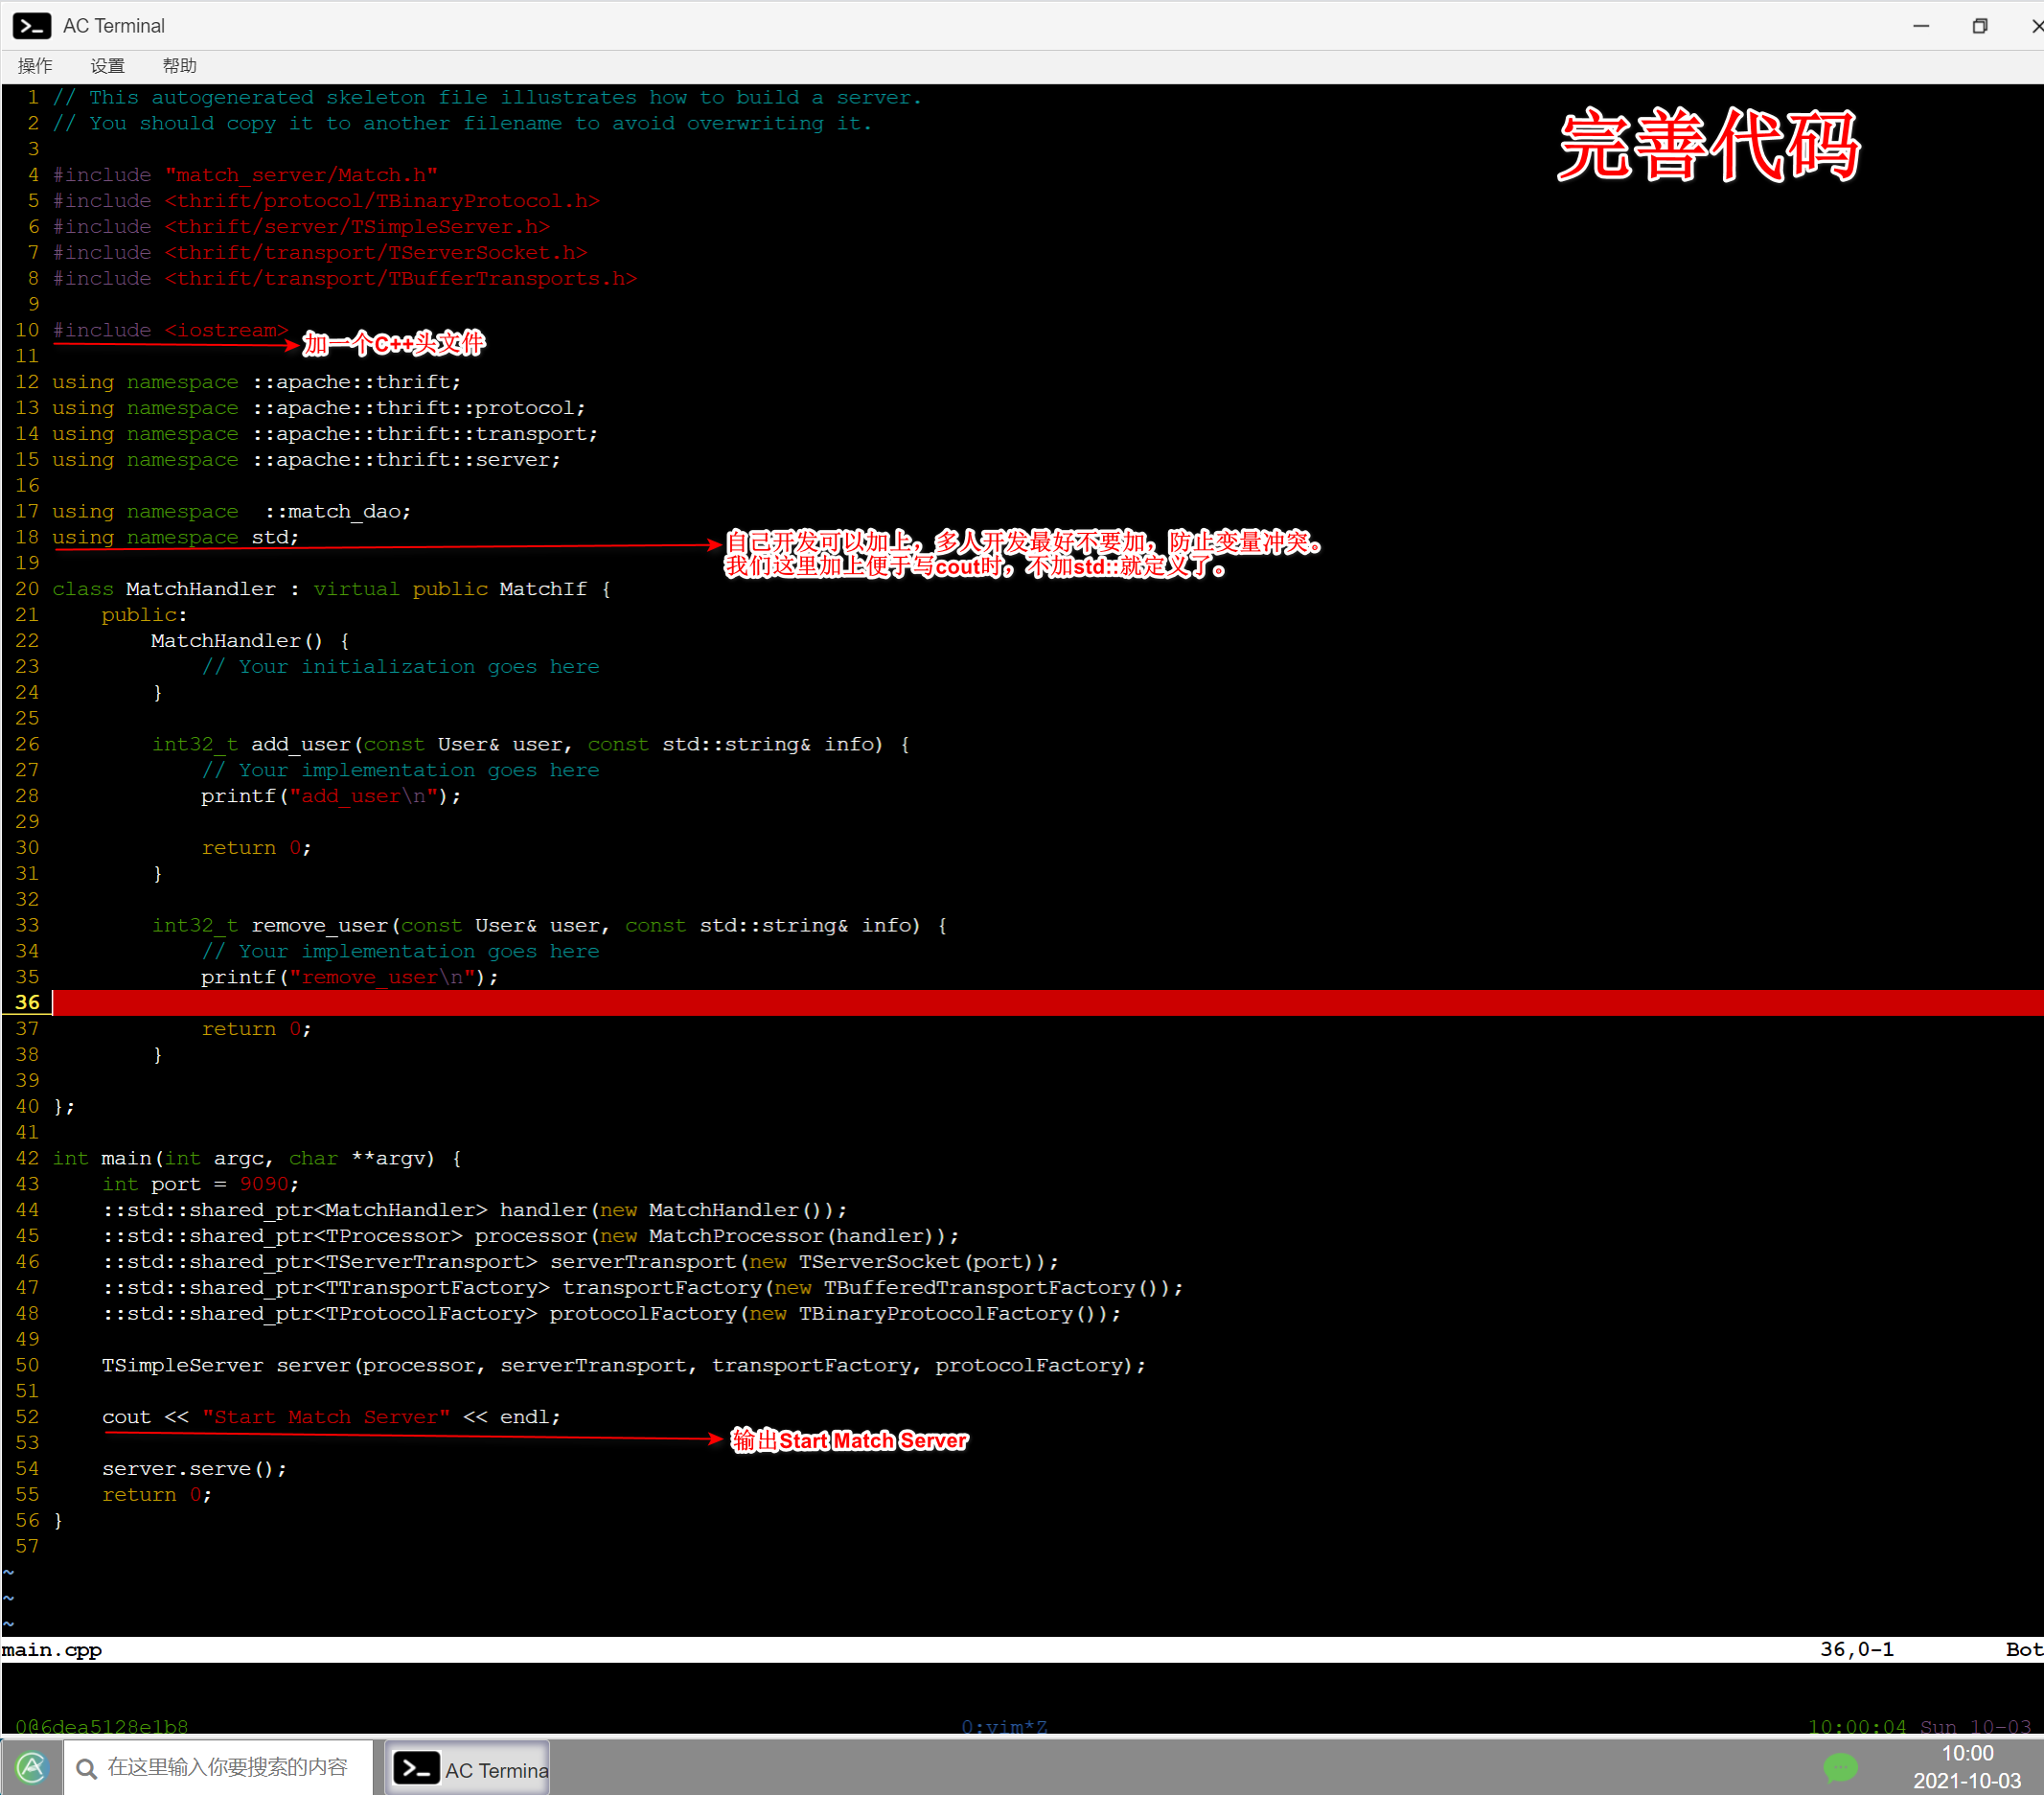
Task: Click TSimpleServer server declaration line 50
Action: tap(625, 1366)
